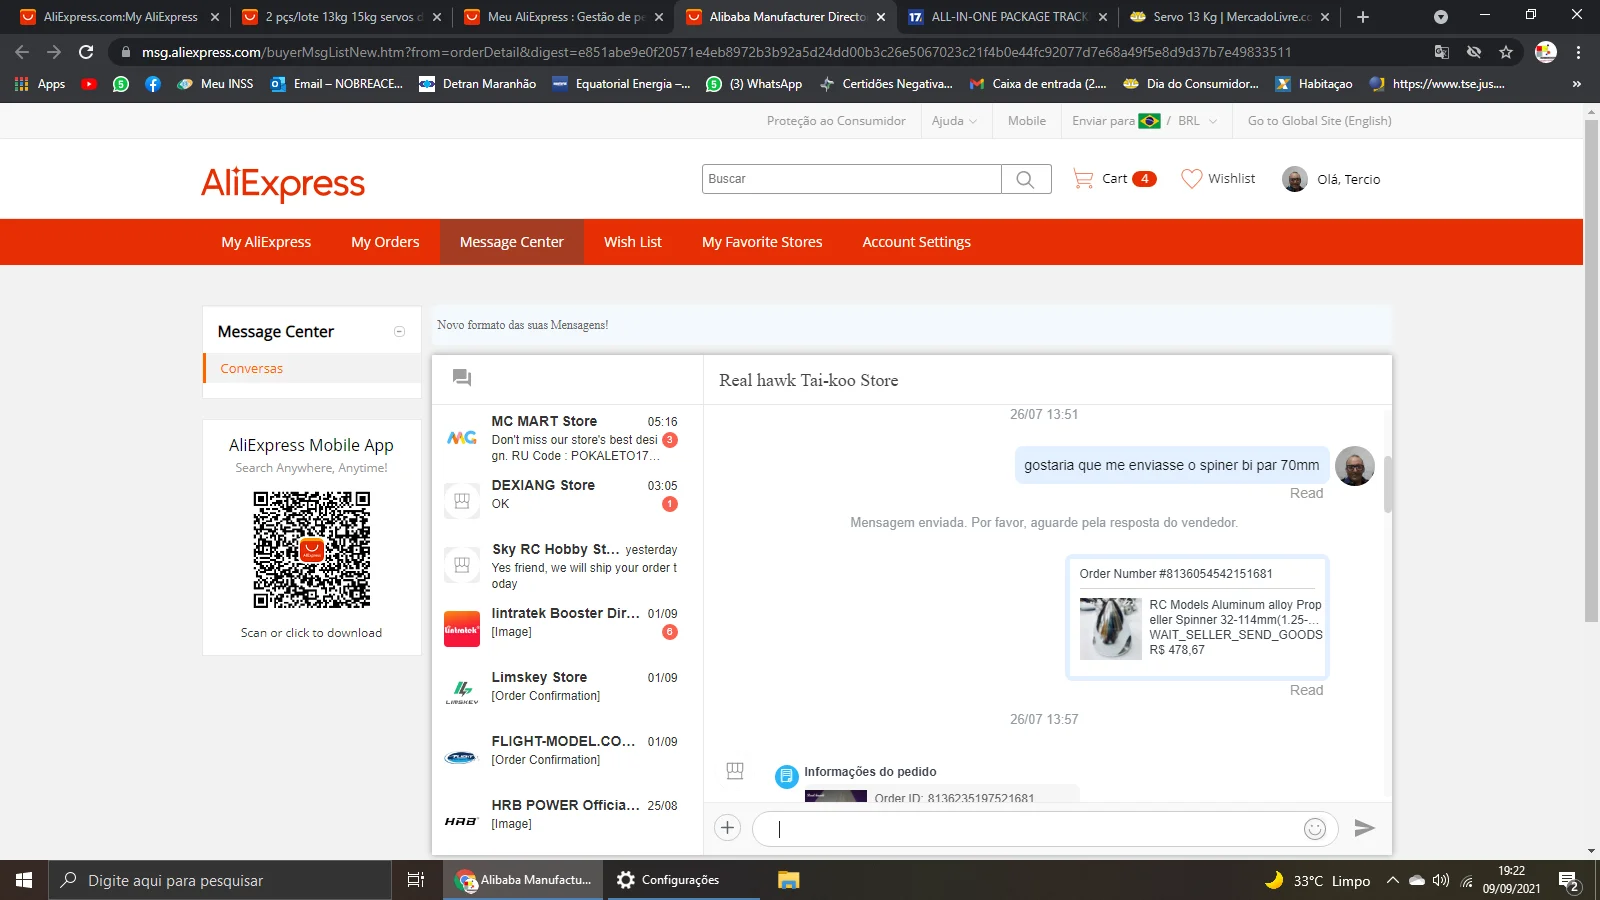Click the search magnifier icon button
This screenshot has height=900, width=1600.
click(x=1025, y=179)
